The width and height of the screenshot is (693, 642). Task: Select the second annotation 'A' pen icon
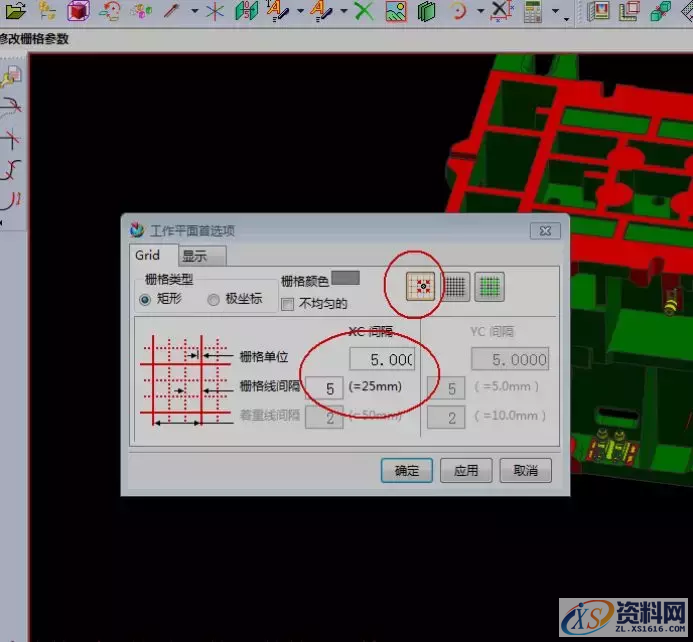point(321,11)
